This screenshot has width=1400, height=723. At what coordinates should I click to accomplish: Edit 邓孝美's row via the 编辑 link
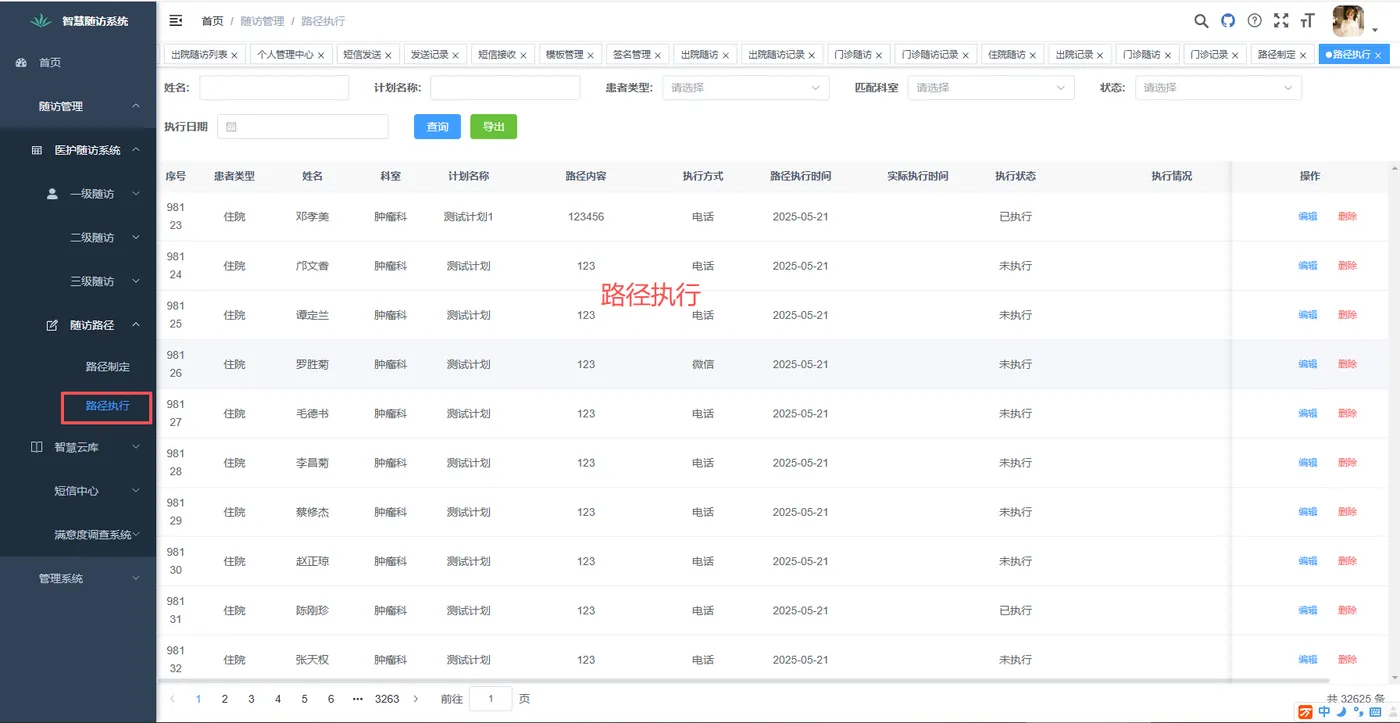(1308, 216)
